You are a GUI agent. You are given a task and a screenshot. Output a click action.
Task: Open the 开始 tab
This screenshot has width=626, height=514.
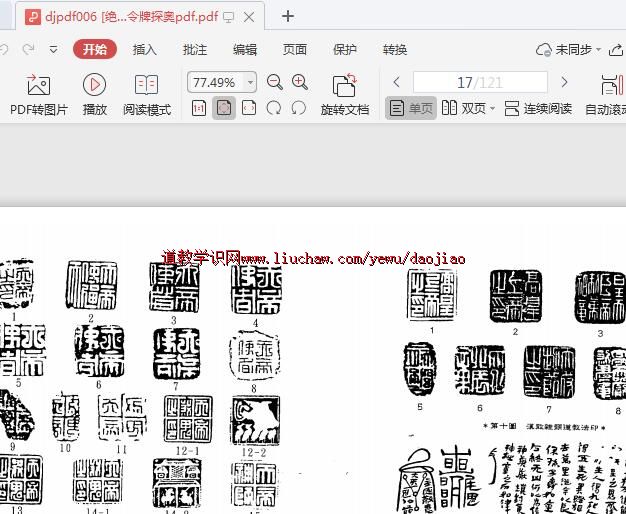pyautogui.click(x=95, y=50)
